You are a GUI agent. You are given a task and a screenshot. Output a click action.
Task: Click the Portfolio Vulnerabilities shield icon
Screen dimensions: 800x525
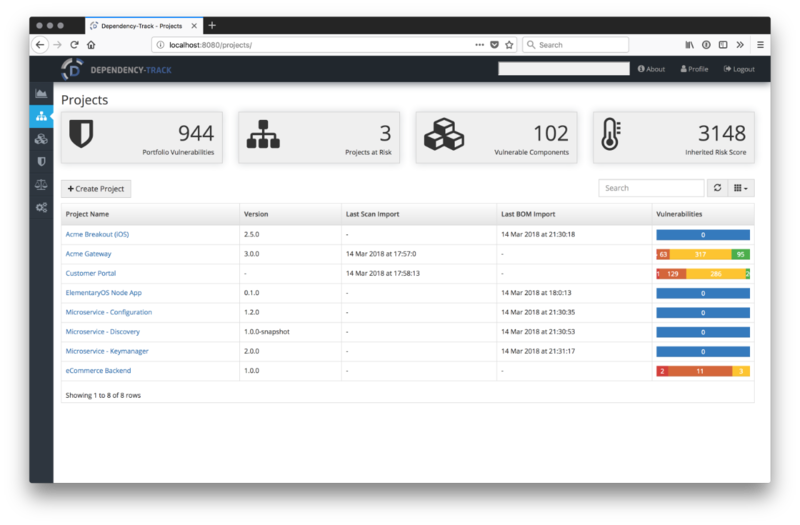click(x=81, y=134)
